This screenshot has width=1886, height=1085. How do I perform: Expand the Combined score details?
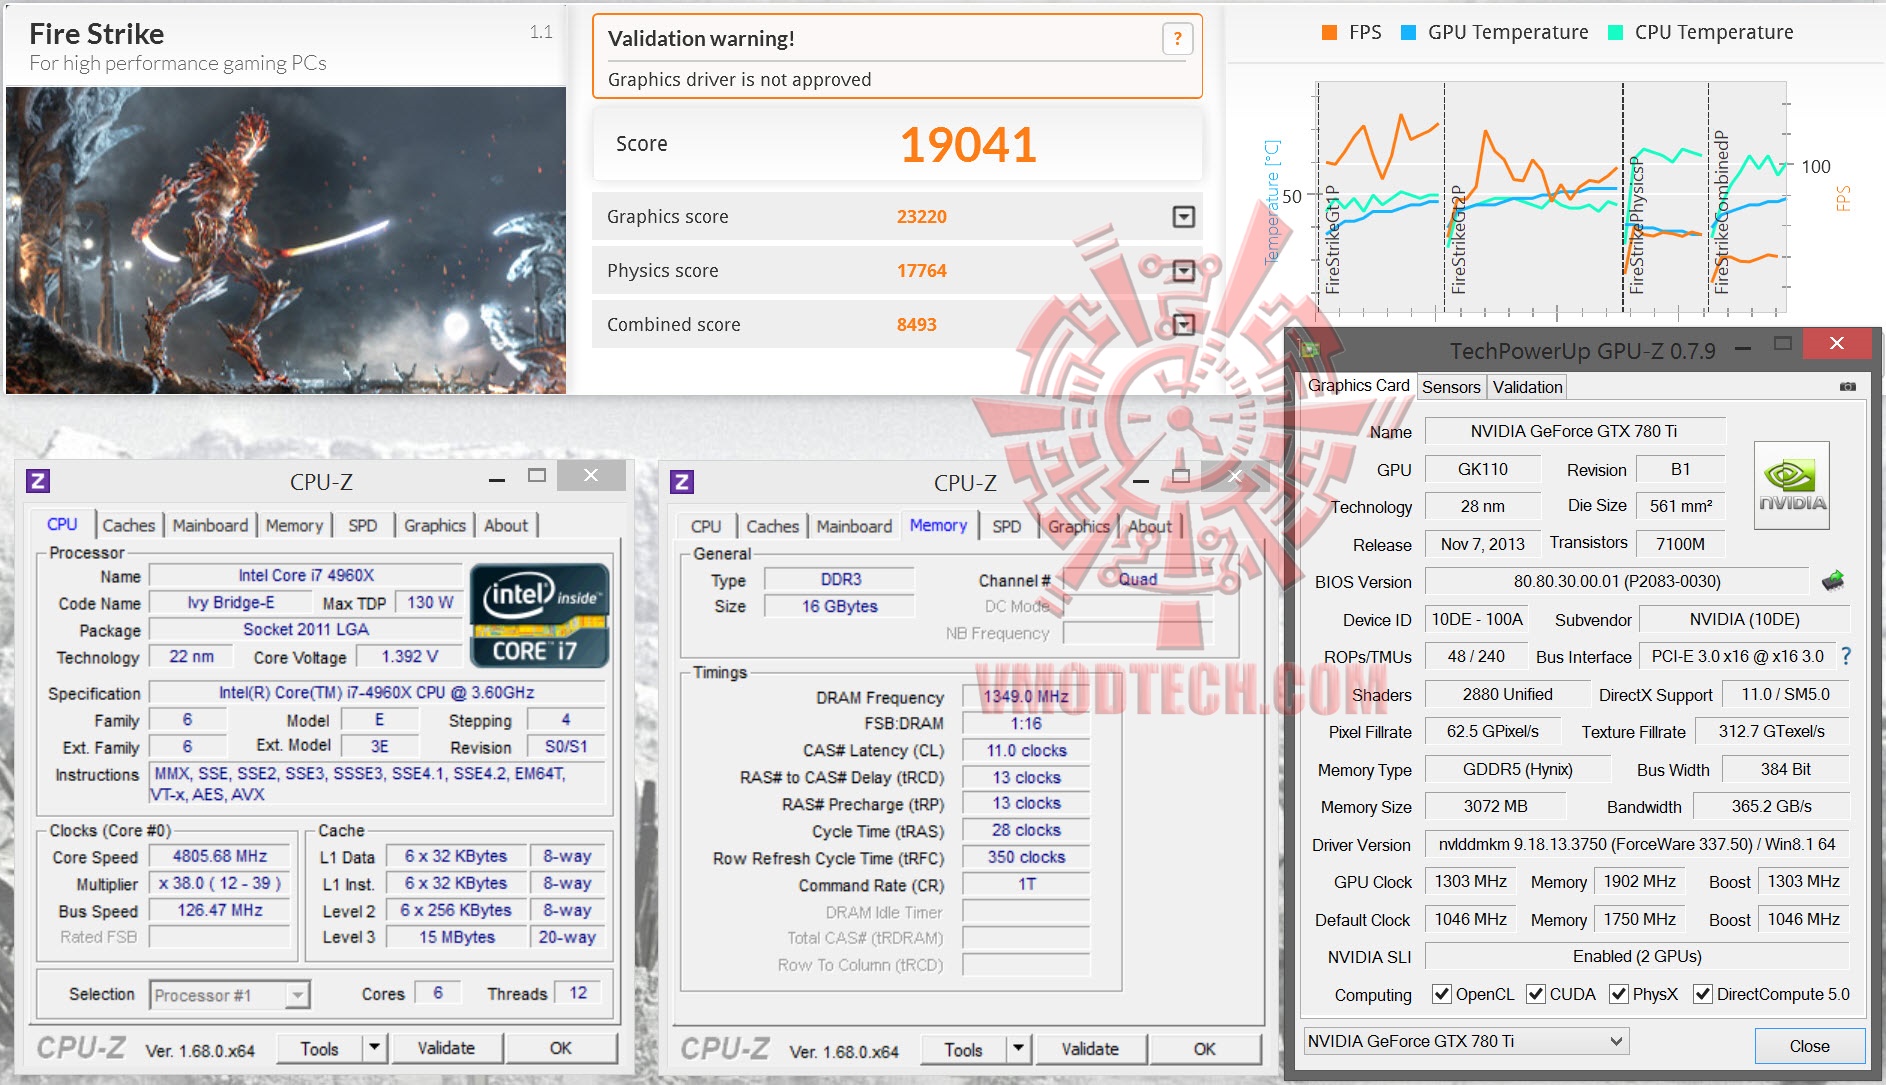coord(1183,324)
